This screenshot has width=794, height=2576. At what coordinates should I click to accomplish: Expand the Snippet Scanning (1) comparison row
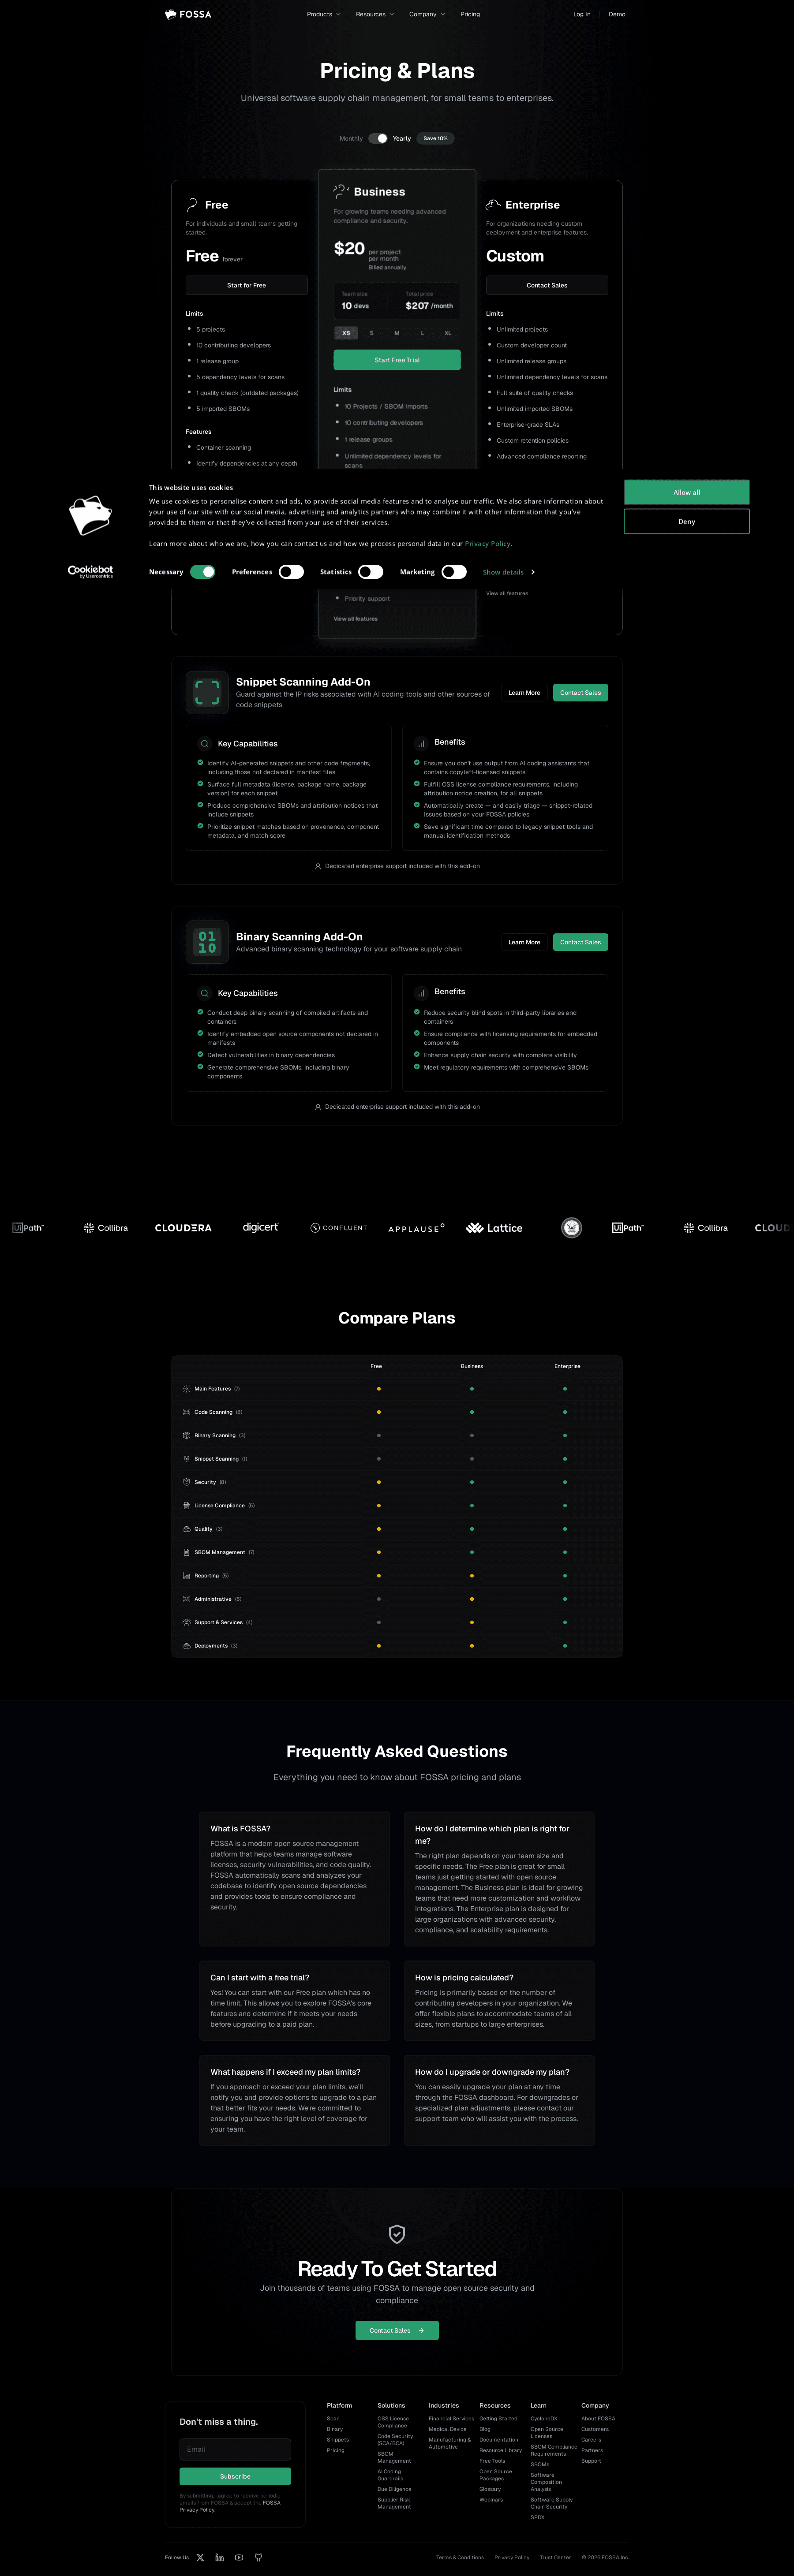tap(396, 1459)
